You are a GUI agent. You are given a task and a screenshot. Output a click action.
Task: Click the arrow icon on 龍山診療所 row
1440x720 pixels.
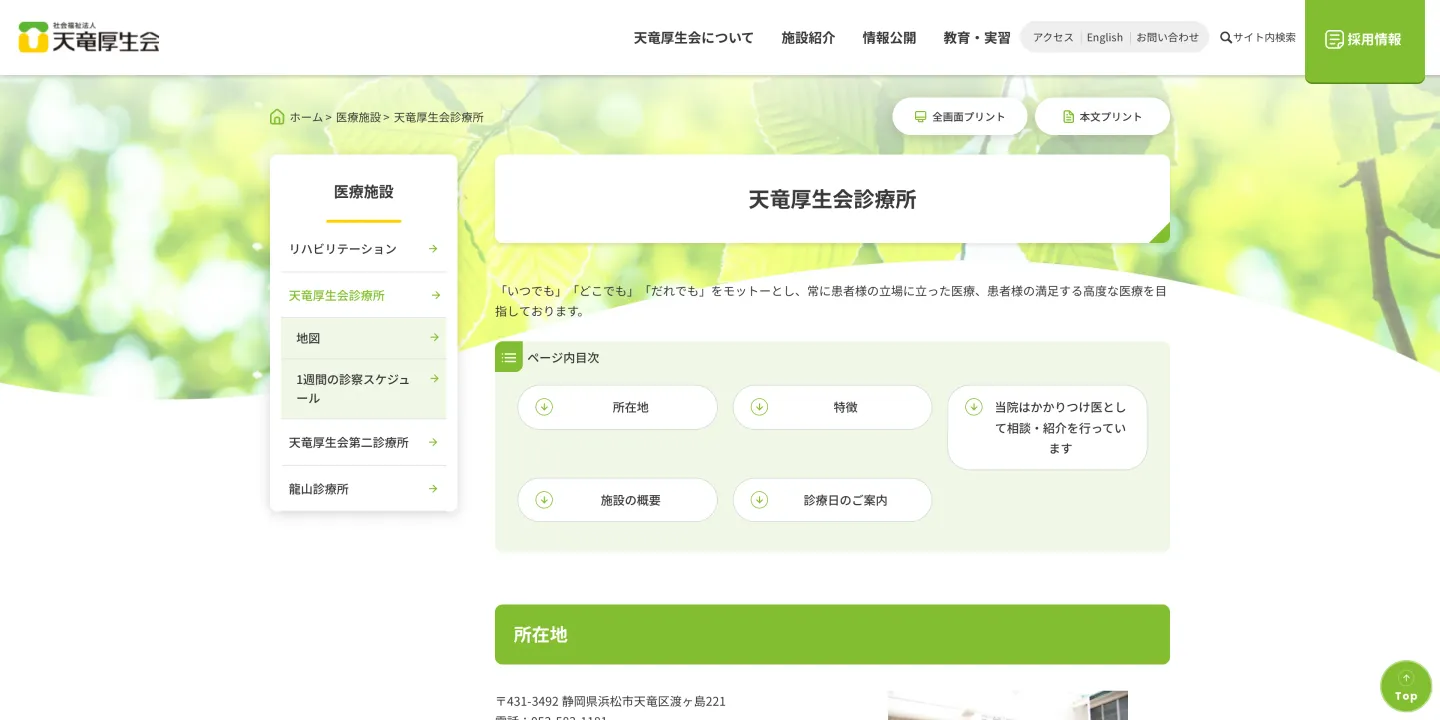tap(433, 489)
